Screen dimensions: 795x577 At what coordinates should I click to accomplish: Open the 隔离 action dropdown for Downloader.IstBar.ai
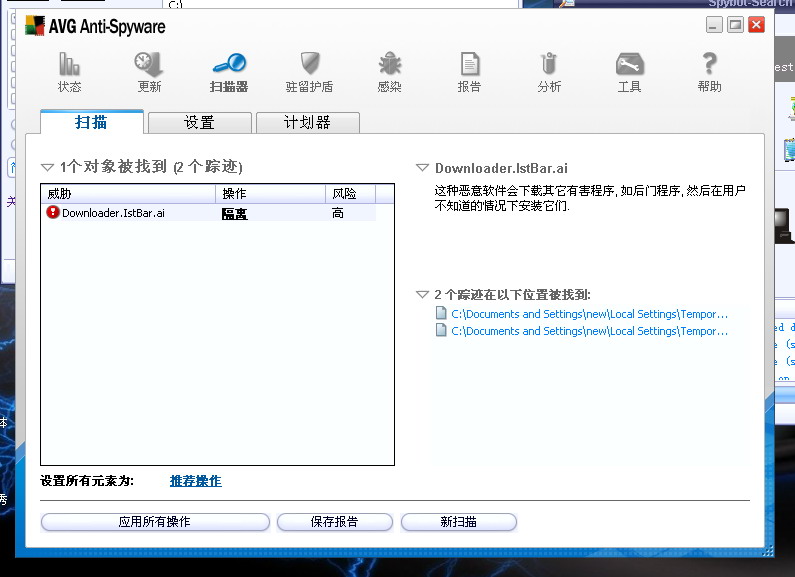coord(234,214)
